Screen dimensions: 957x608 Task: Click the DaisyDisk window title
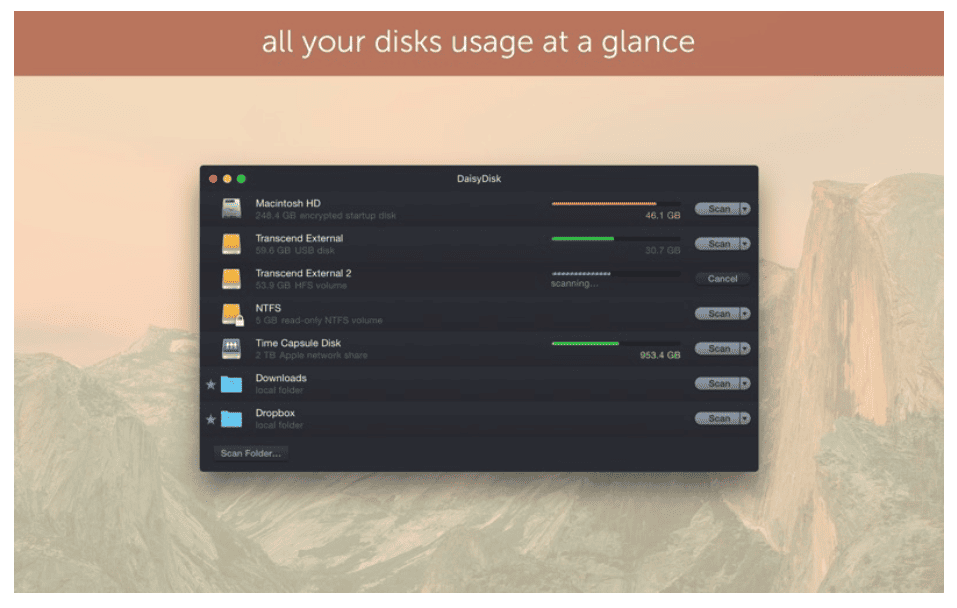coord(479,178)
